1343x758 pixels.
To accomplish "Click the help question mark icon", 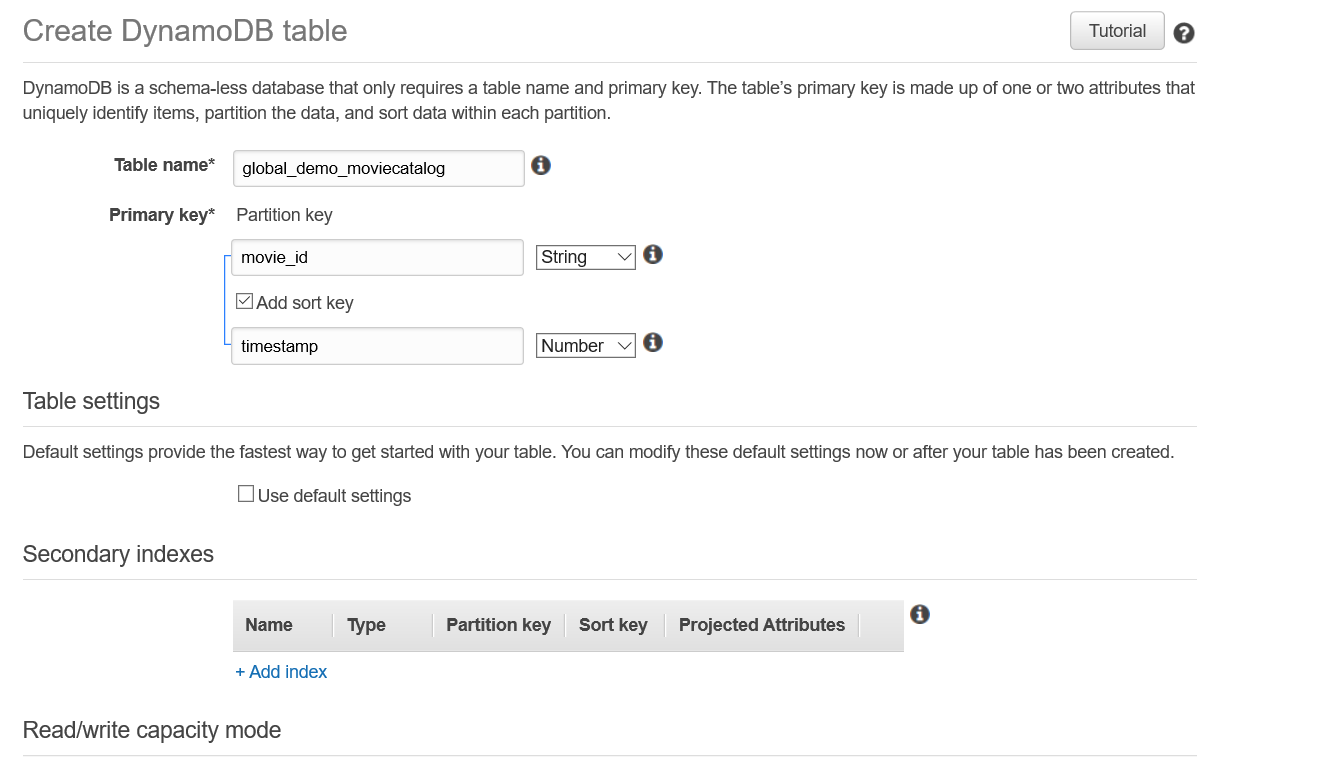I will 1184,33.
